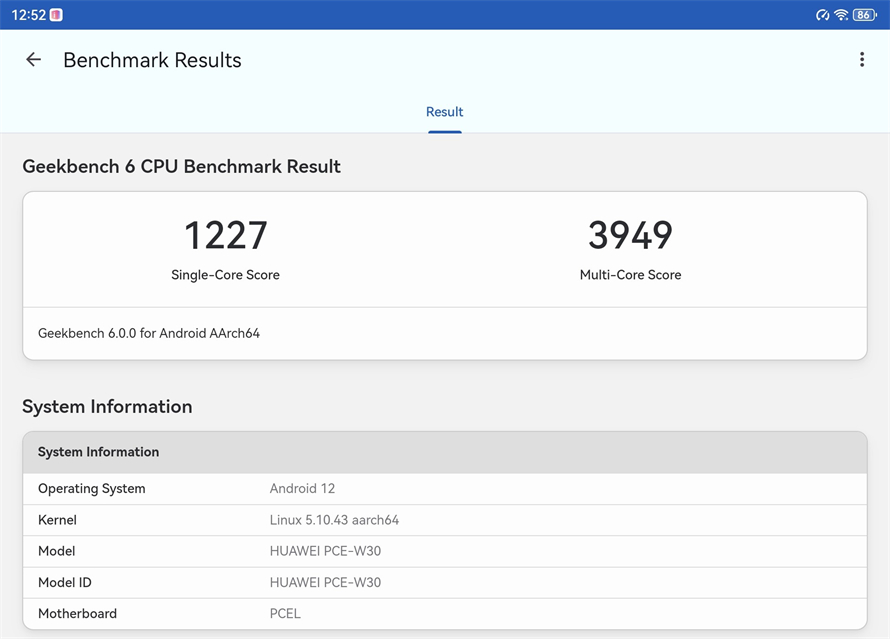Select the Result tab
This screenshot has width=890, height=639.
(x=444, y=112)
